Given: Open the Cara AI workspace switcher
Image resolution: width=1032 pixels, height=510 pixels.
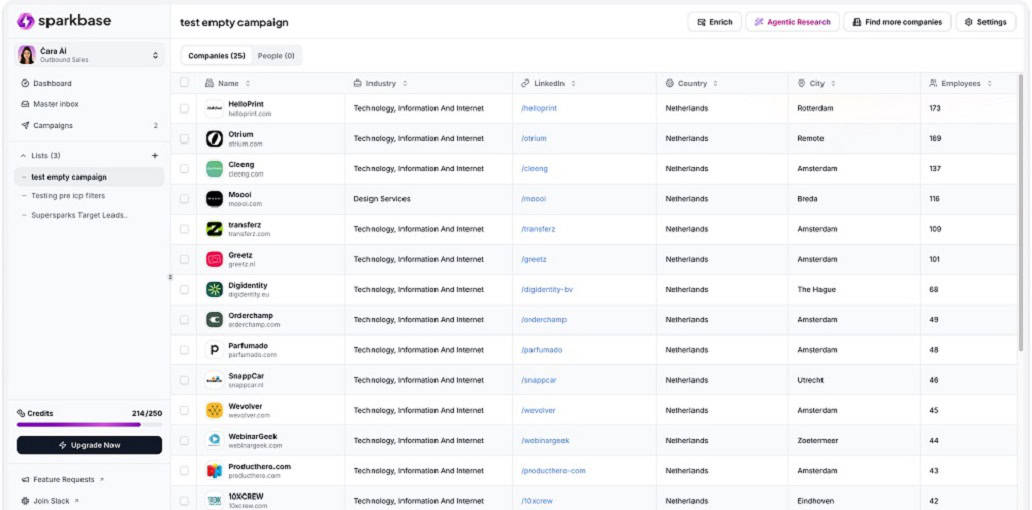Looking at the screenshot, I should [x=88, y=55].
